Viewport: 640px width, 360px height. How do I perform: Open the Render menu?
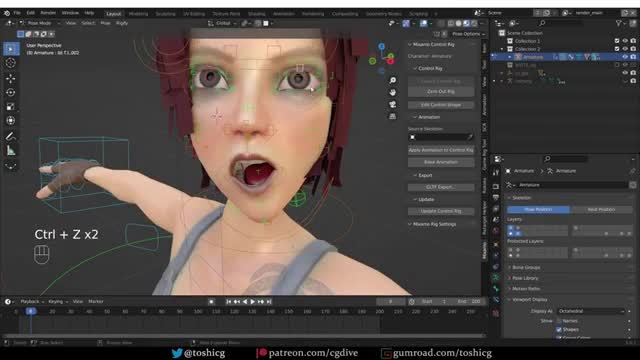click(48, 13)
